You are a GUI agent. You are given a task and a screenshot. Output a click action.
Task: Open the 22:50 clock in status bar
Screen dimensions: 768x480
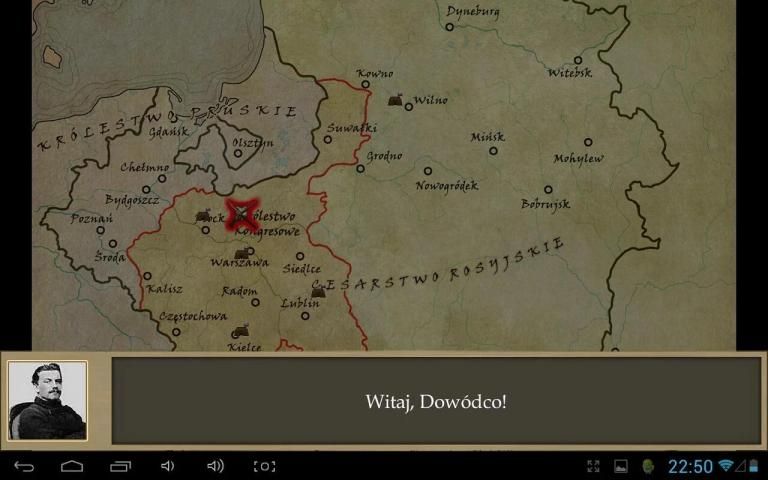[x=690, y=466]
